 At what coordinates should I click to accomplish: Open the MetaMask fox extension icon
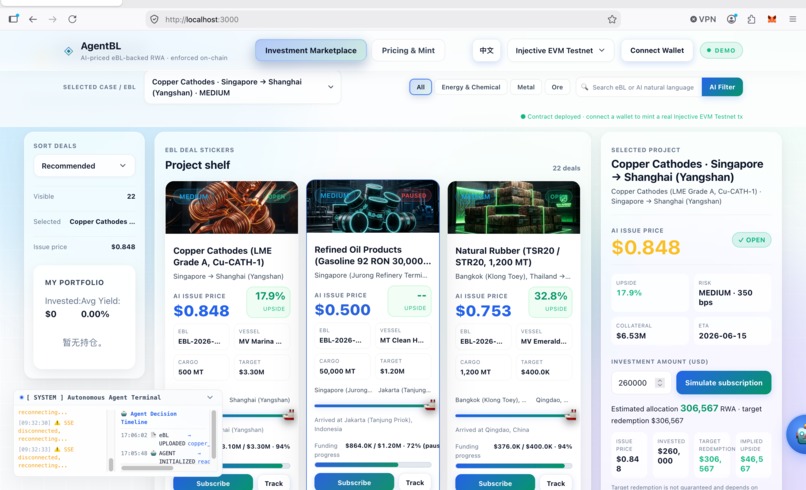point(772,19)
